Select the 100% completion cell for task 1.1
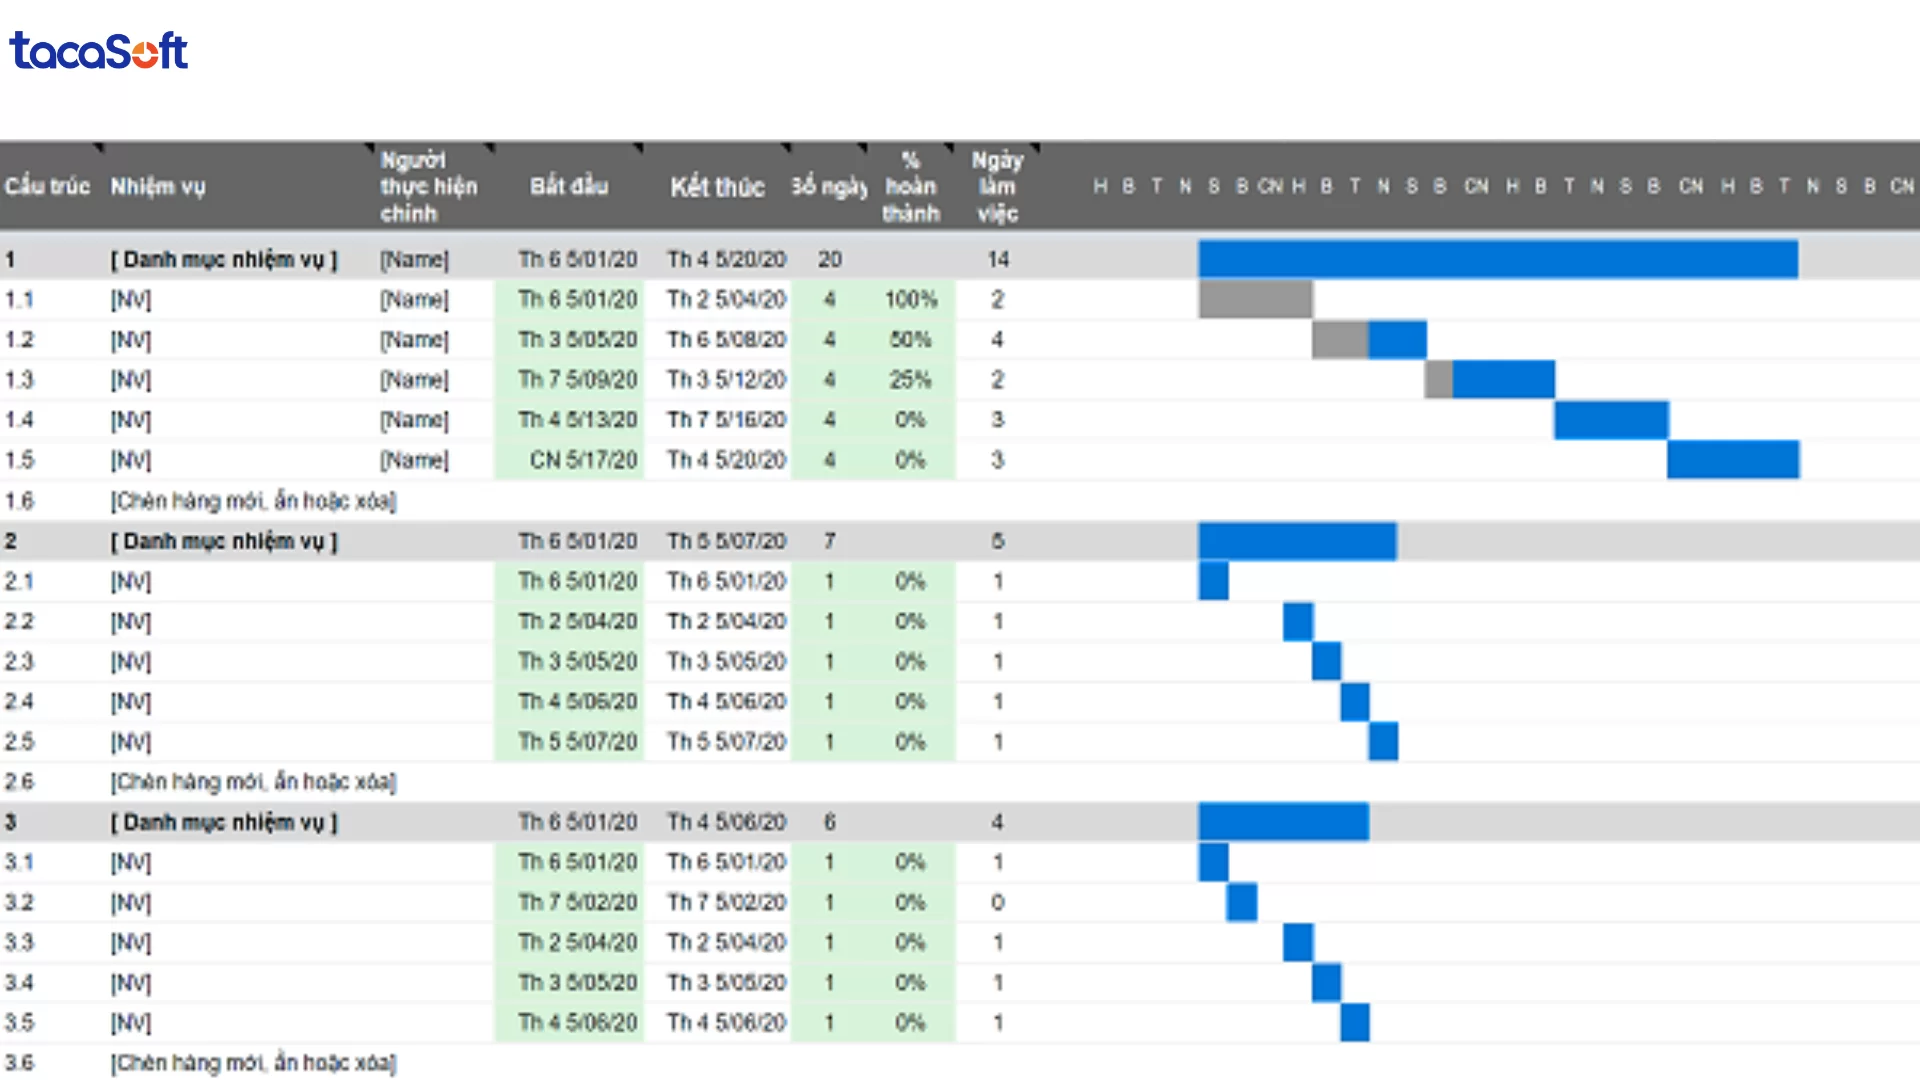The width and height of the screenshot is (1920, 1080). [910, 299]
